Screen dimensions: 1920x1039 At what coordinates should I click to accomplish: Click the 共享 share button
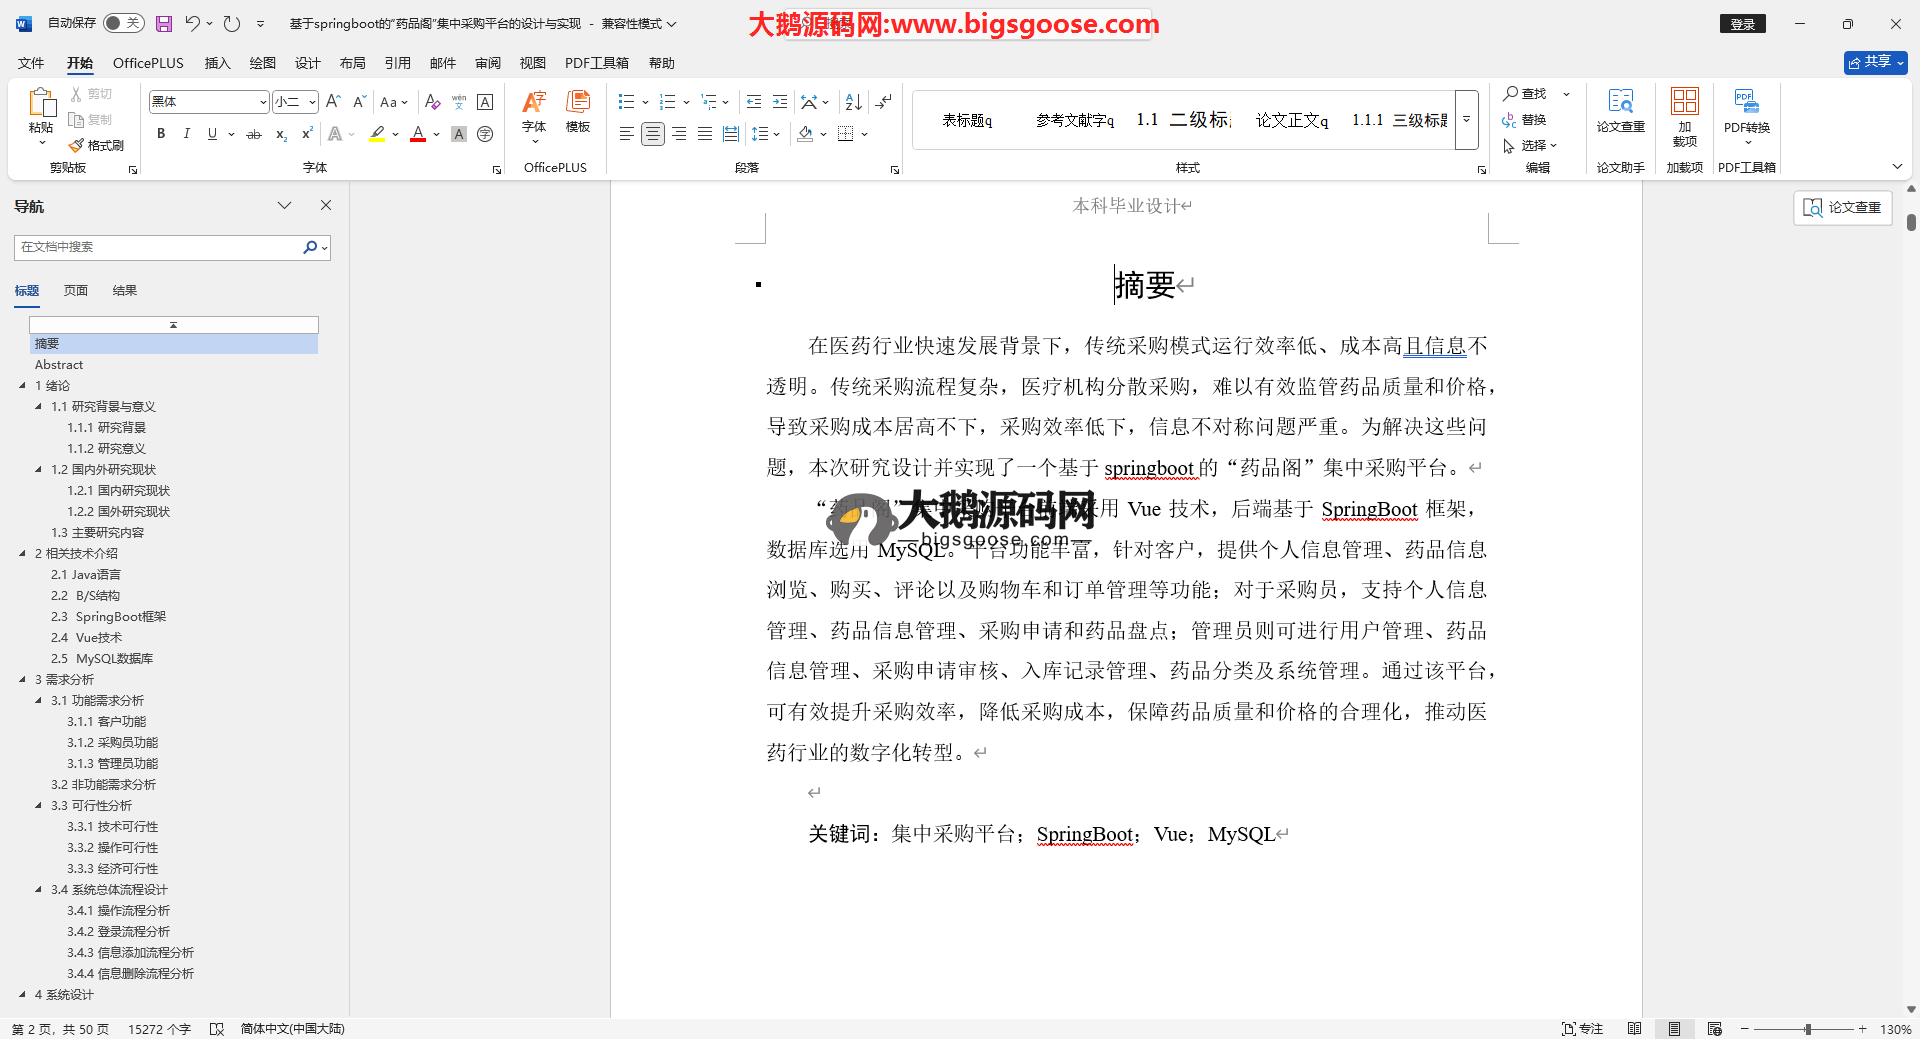click(1875, 62)
